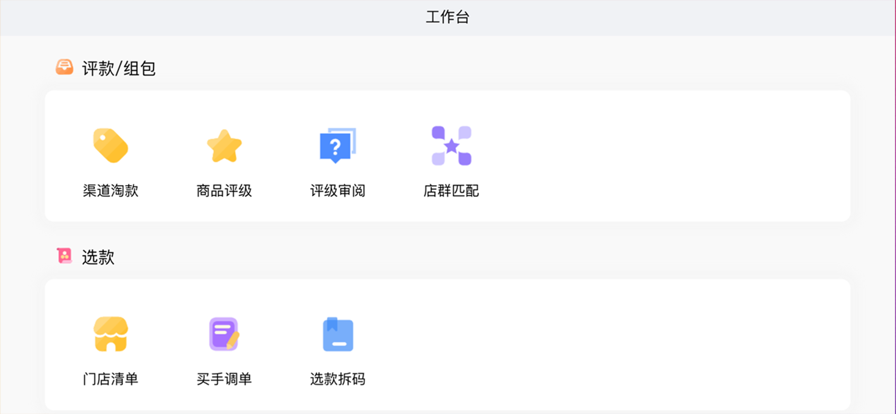Click the 工作台 page title
896x414 pixels.
point(447,17)
